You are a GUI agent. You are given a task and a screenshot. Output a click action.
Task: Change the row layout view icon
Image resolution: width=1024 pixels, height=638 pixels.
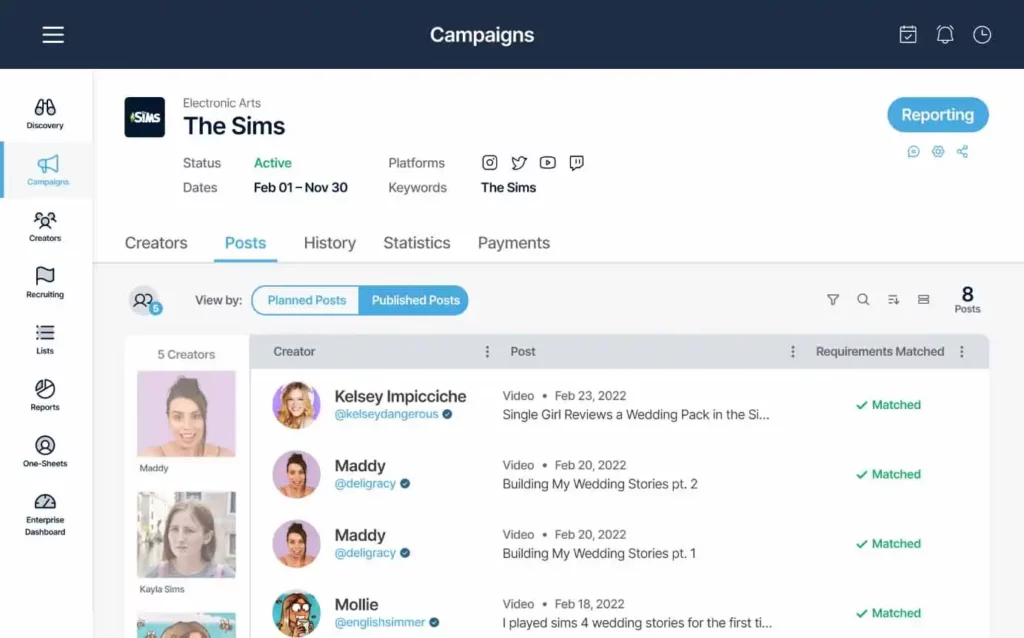pos(923,299)
